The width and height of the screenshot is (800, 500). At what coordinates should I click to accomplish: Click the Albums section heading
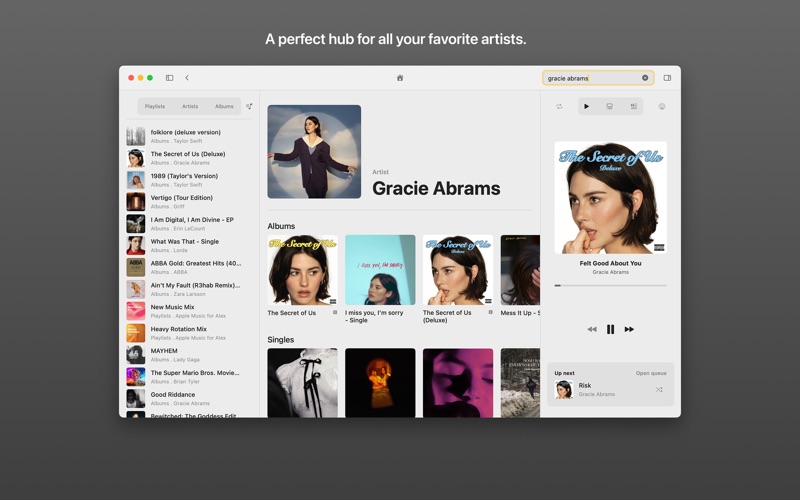pos(281,226)
